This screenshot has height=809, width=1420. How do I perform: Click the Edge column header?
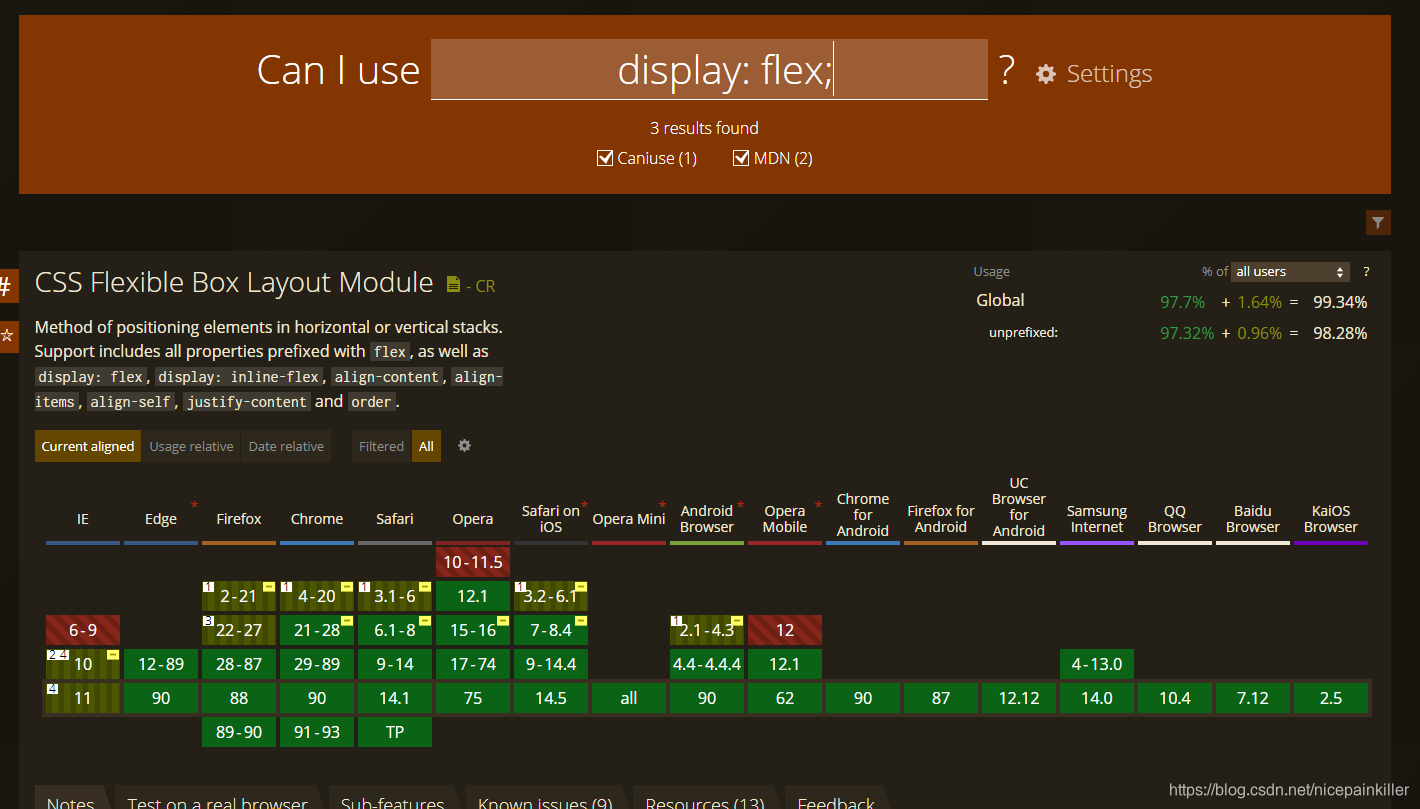tap(161, 519)
